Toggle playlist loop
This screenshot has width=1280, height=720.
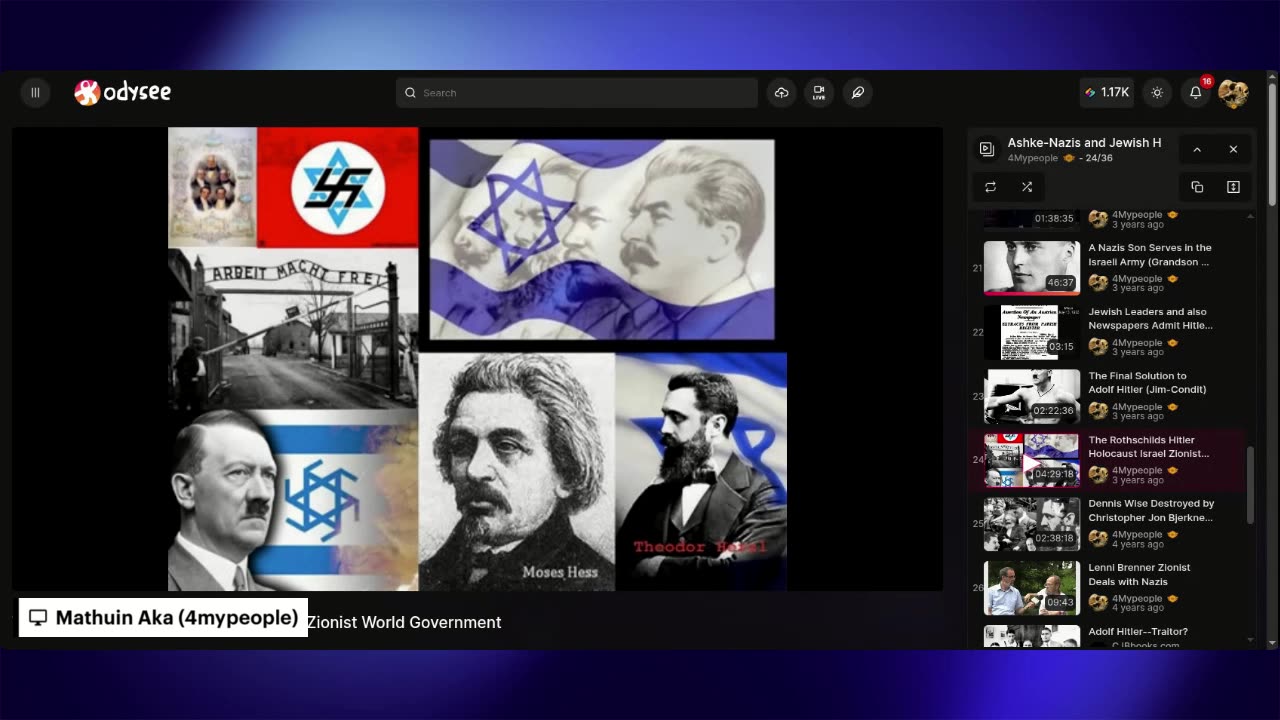pyautogui.click(x=990, y=187)
